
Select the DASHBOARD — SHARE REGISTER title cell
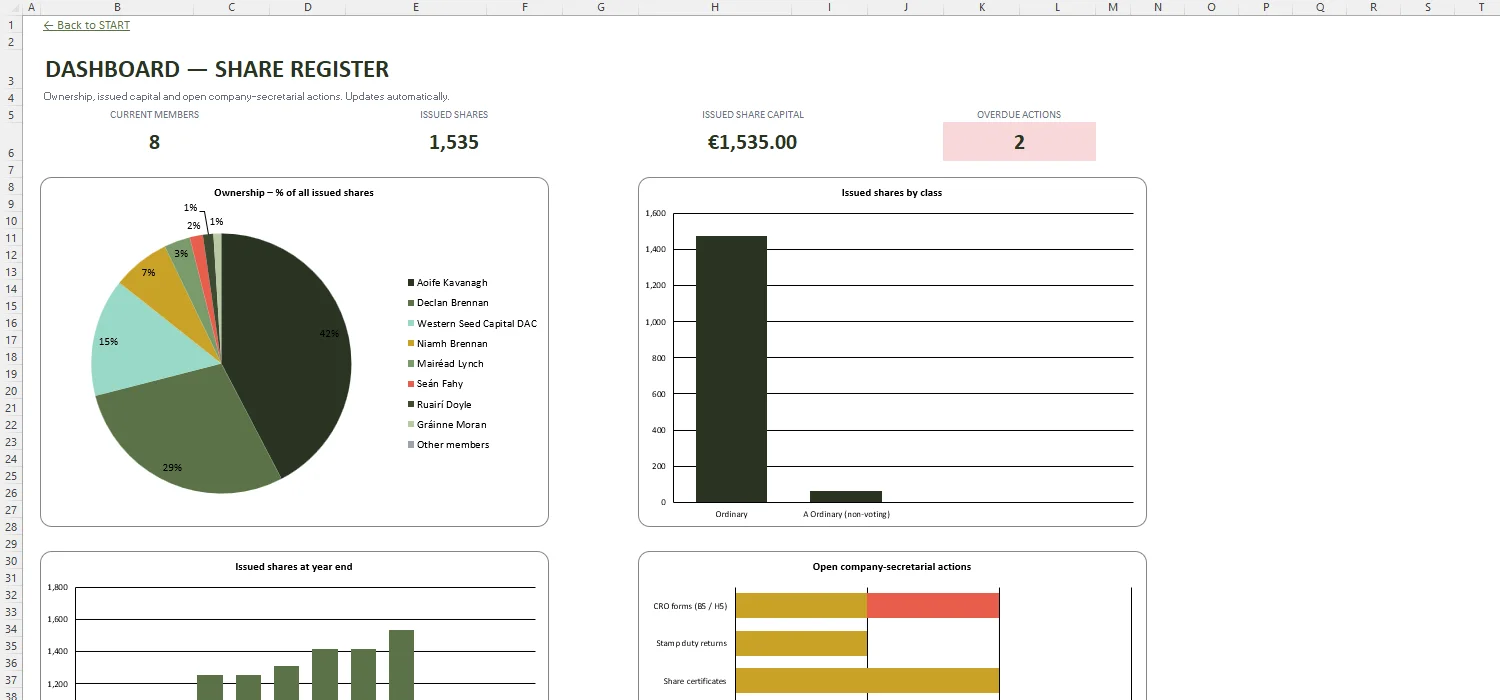217,69
